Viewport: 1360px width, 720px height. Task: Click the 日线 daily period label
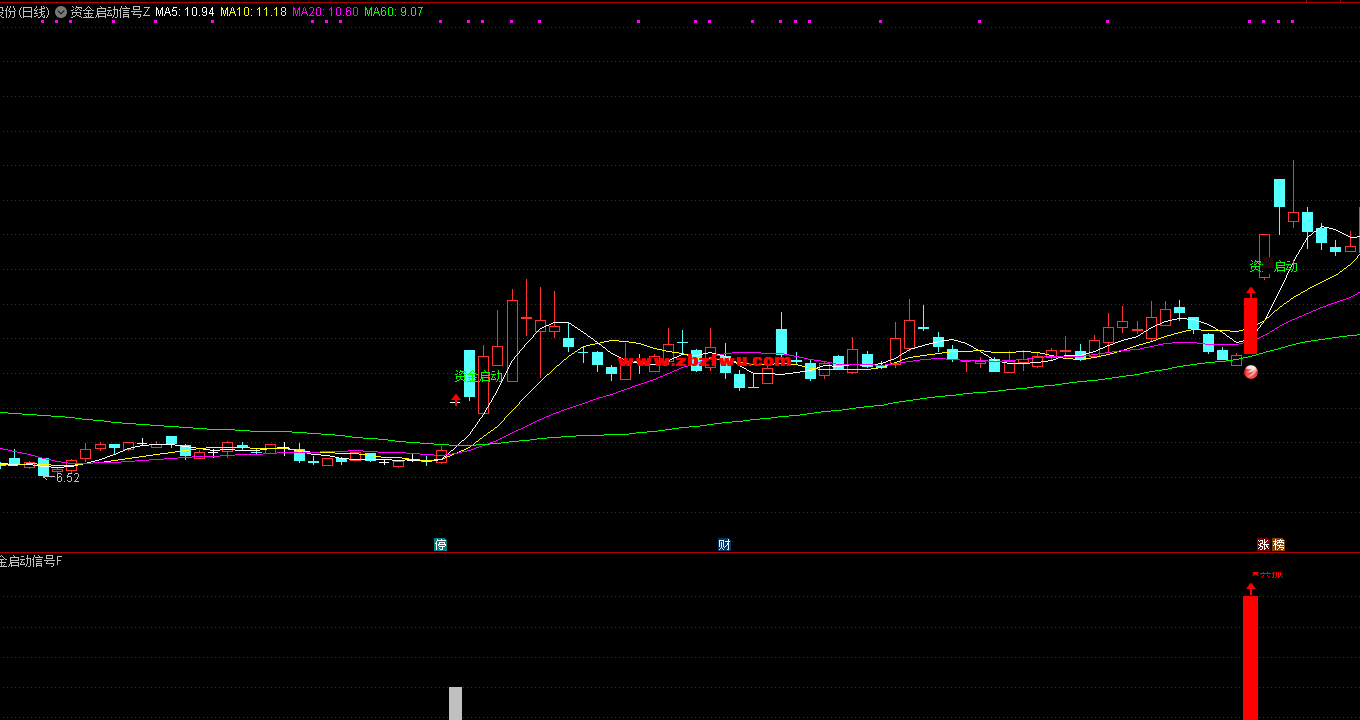point(34,12)
